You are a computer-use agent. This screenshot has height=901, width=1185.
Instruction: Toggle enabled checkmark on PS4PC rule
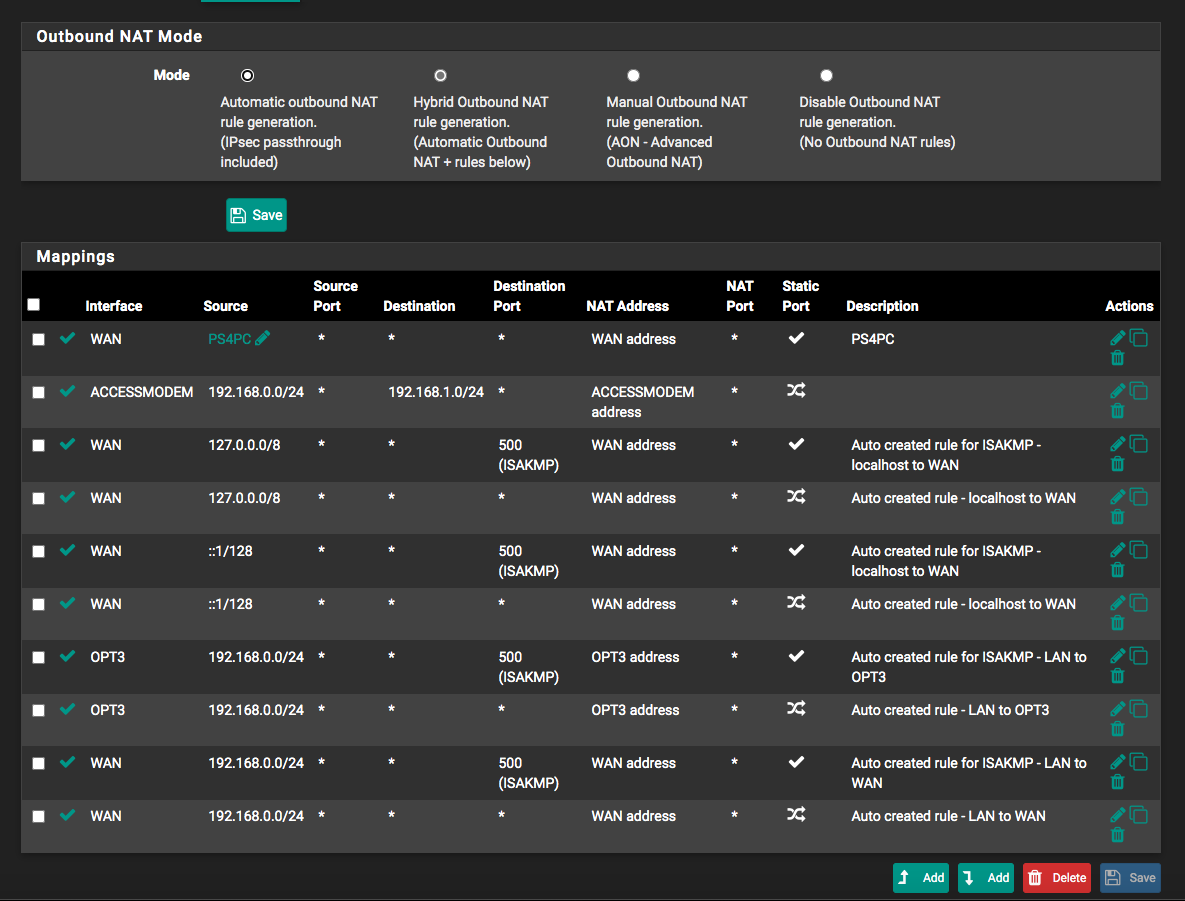click(67, 338)
